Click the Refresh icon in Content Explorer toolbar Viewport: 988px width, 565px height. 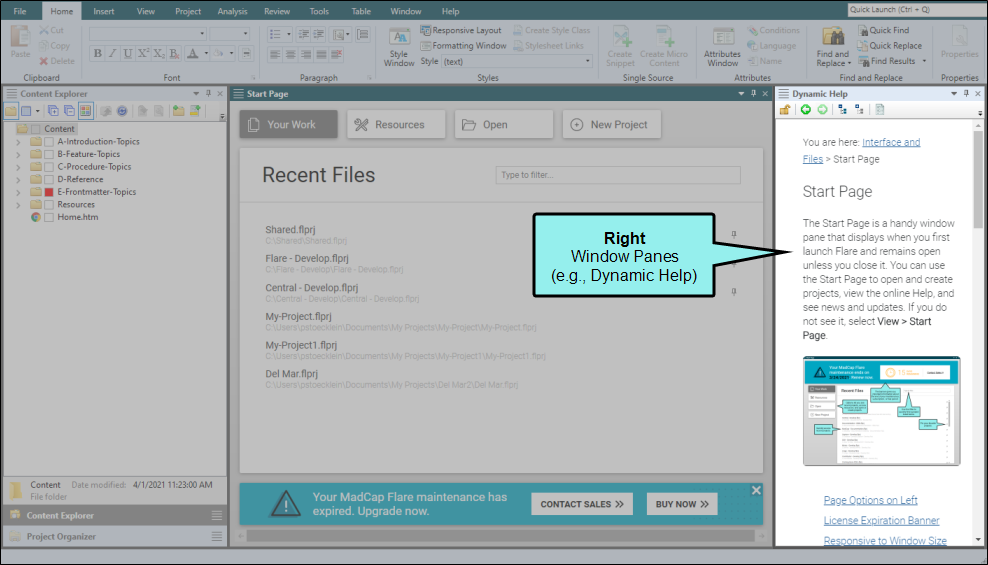pyautogui.click(x=122, y=111)
